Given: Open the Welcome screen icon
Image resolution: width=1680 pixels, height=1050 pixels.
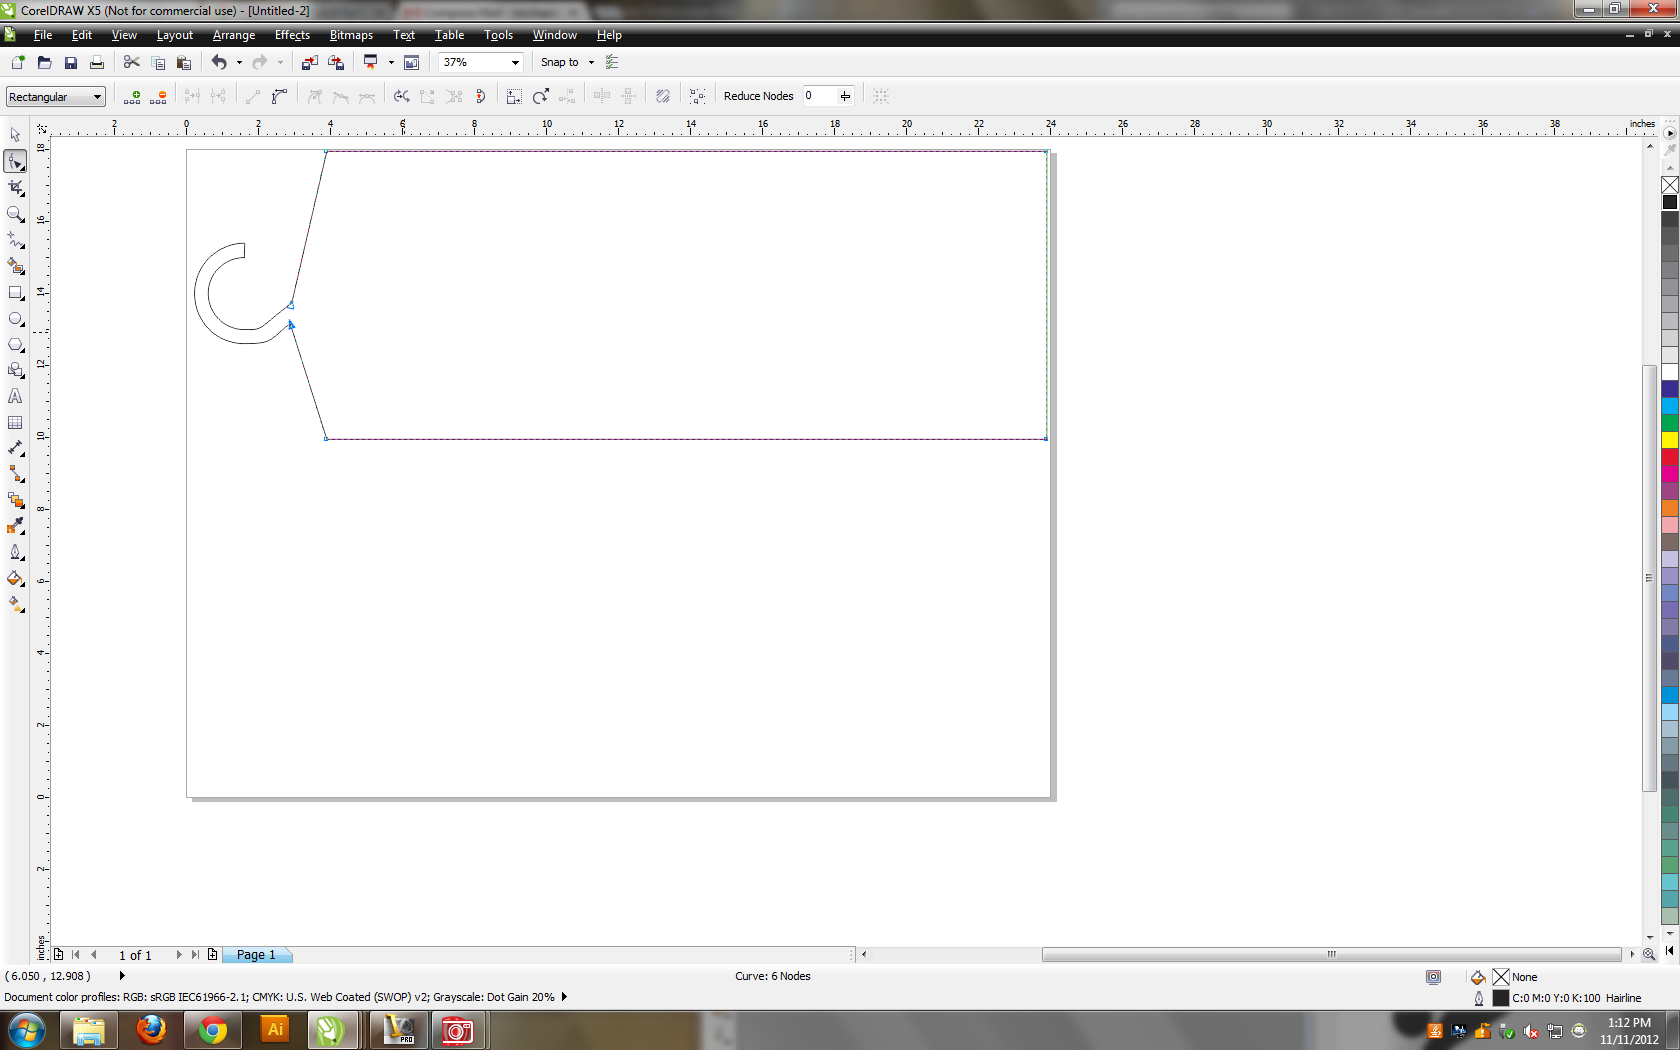Looking at the screenshot, I should click(x=411, y=62).
